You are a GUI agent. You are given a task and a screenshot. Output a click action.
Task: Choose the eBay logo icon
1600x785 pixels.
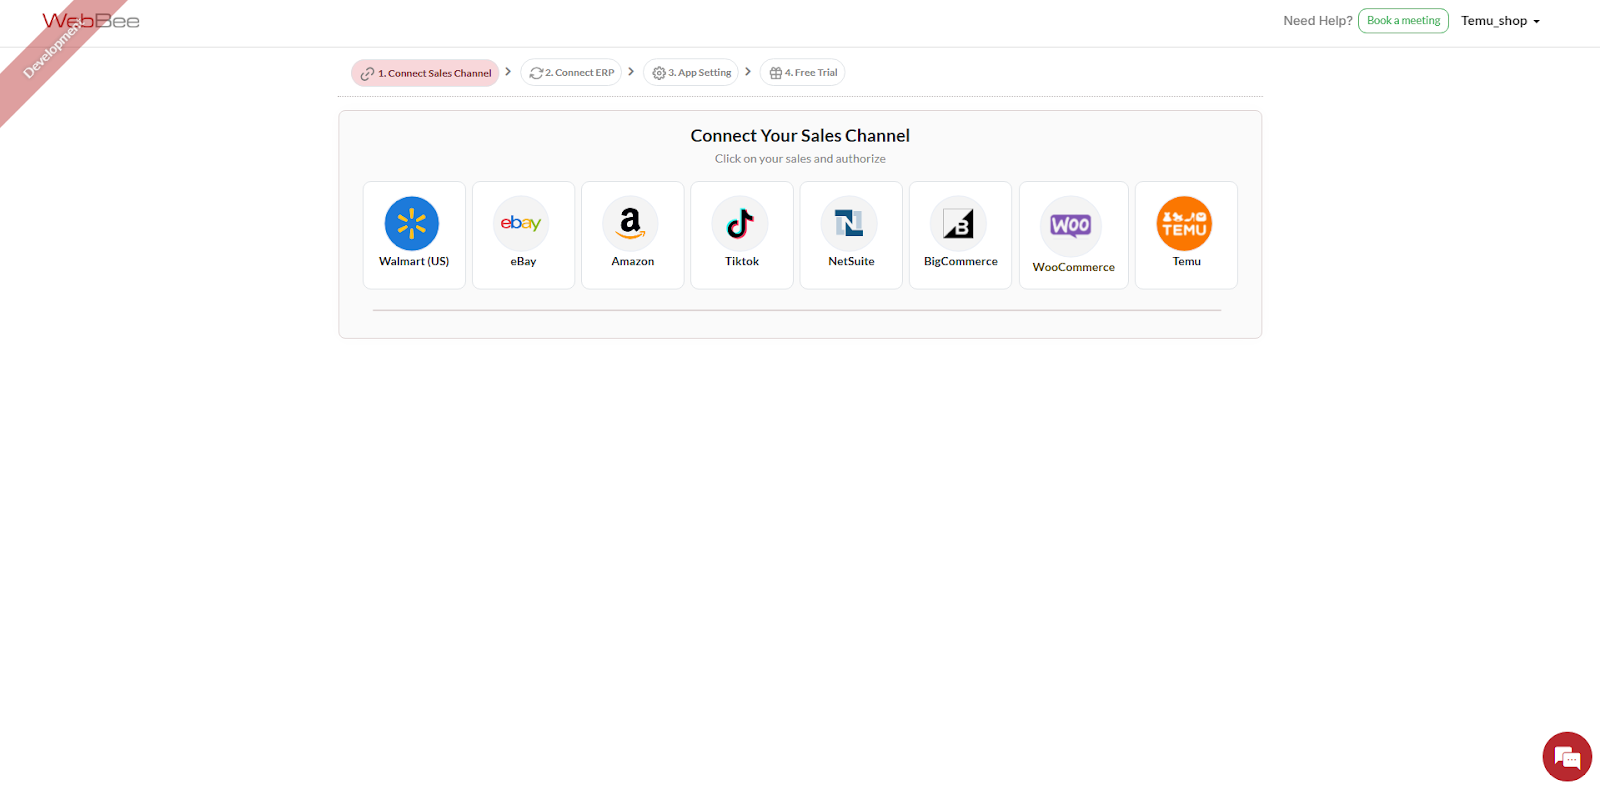click(x=521, y=224)
